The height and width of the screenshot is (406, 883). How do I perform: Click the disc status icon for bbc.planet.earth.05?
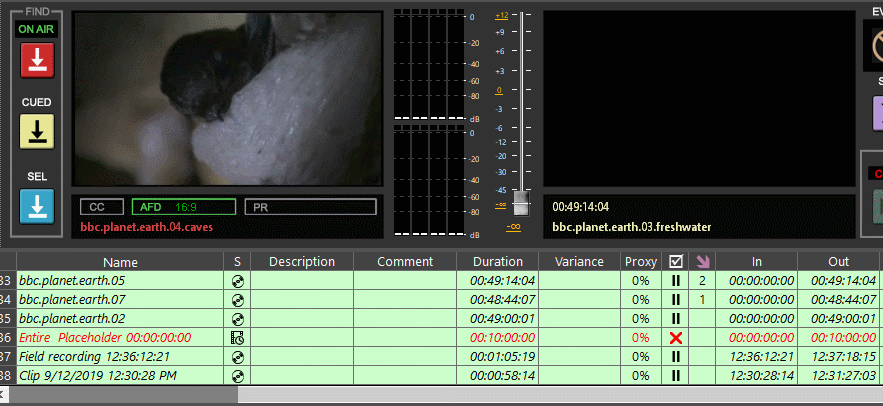pos(237,280)
